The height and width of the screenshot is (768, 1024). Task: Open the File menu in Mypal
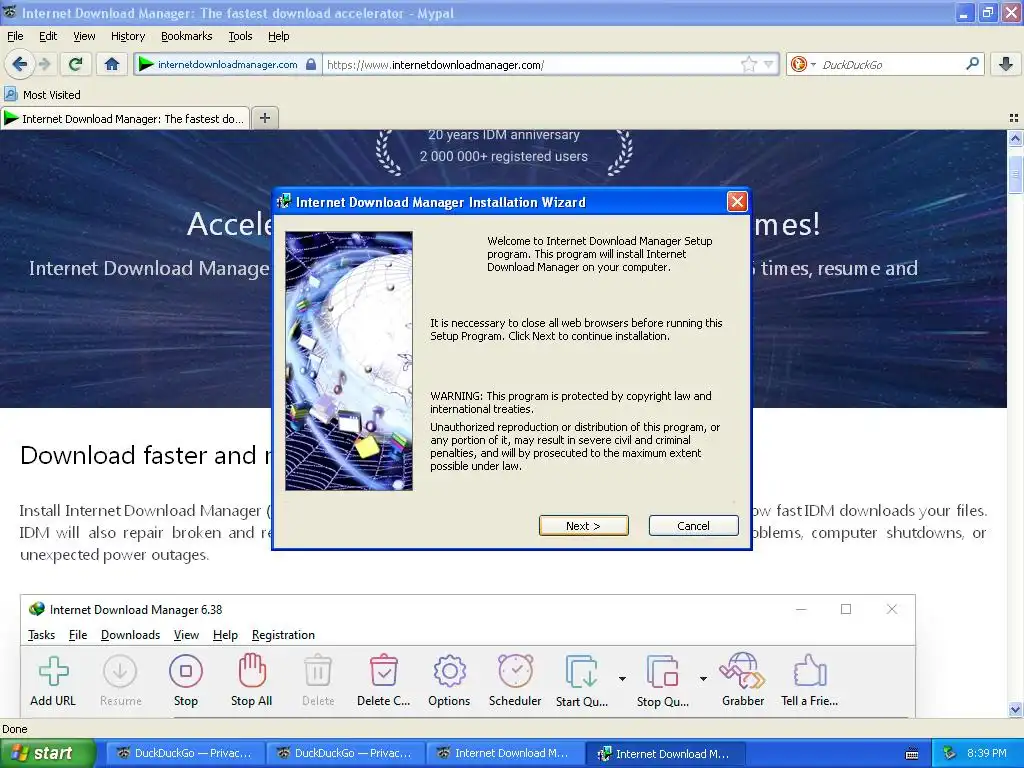tap(15, 36)
